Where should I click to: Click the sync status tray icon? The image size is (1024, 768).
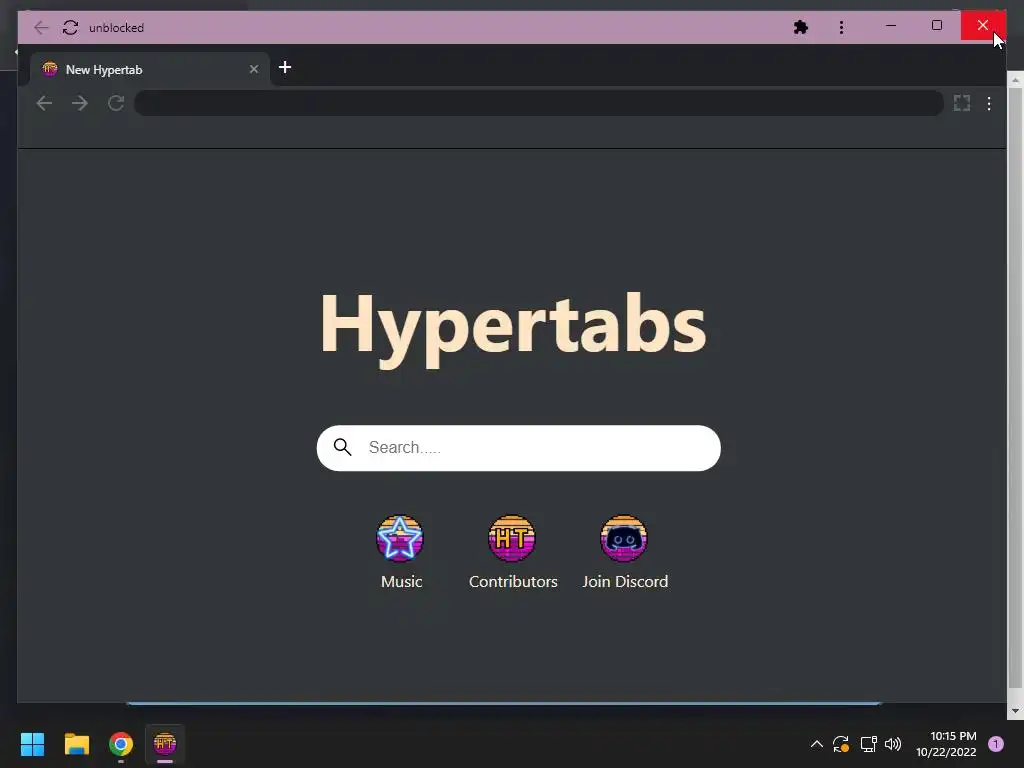click(x=840, y=744)
